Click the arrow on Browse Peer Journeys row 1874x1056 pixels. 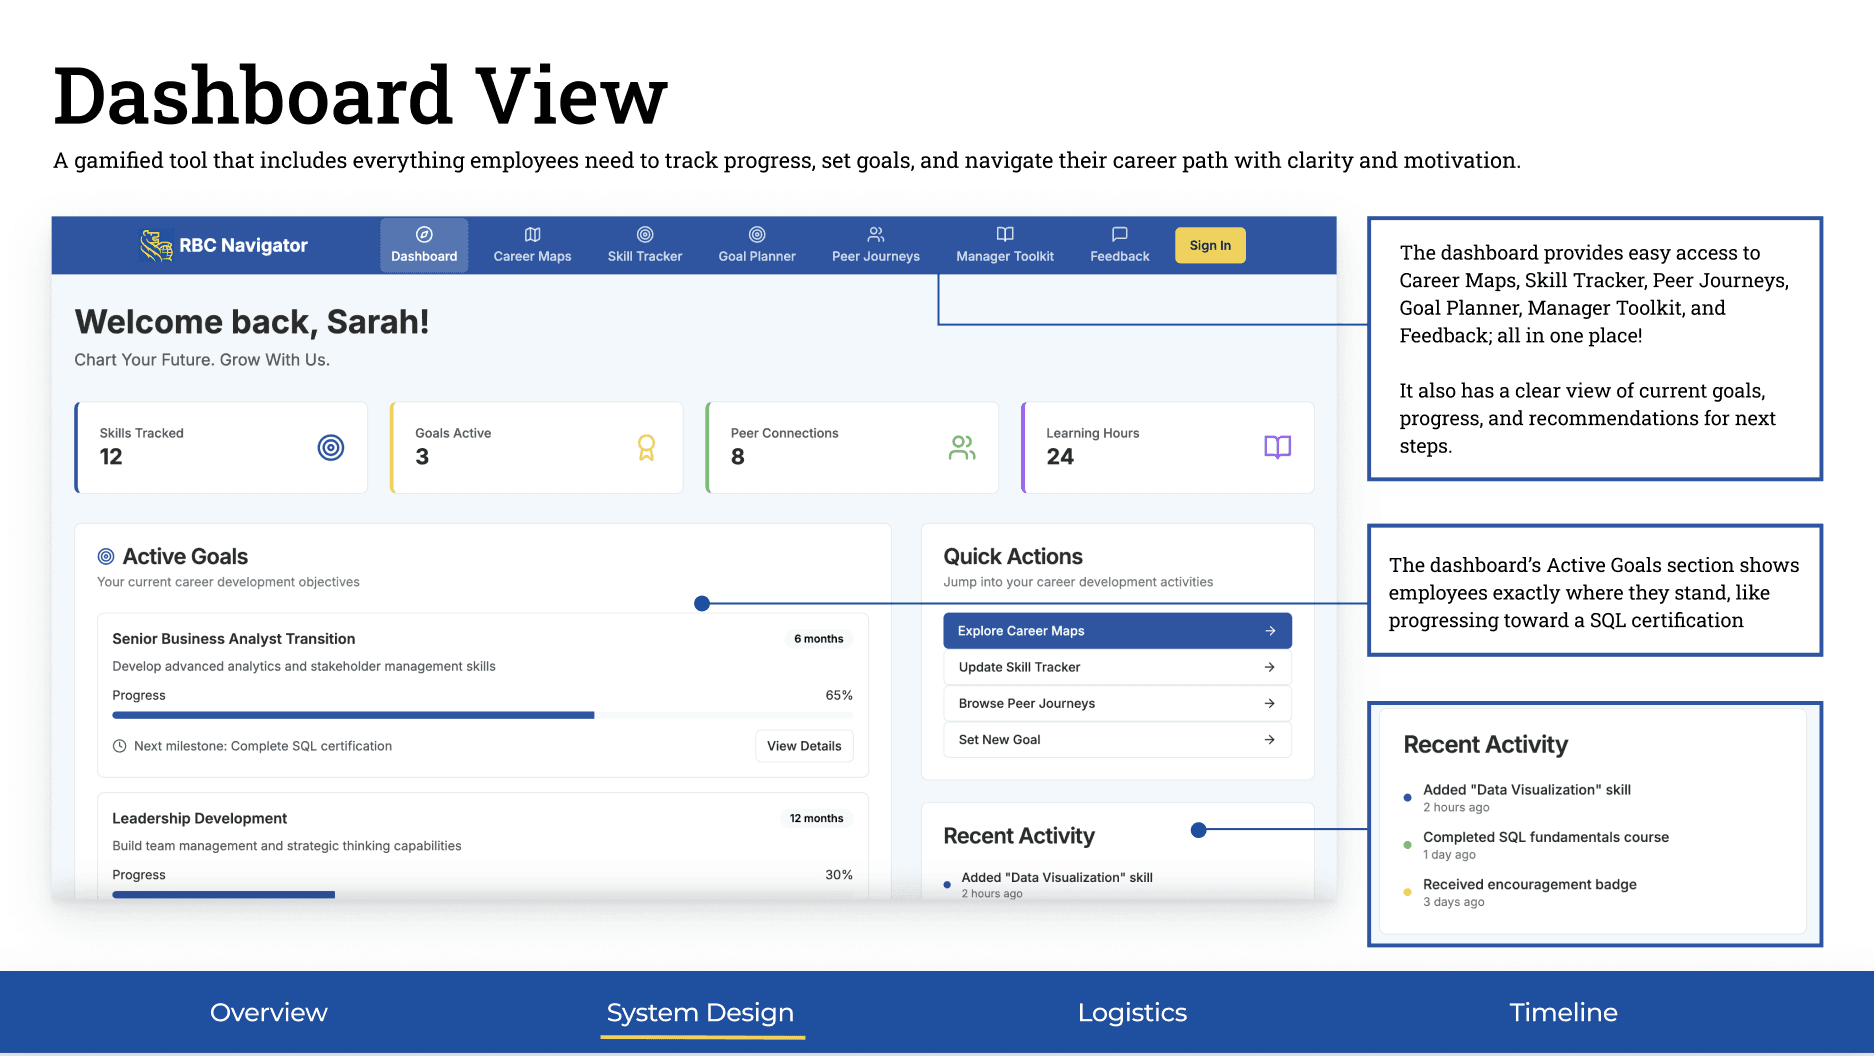pyautogui.click(x=1270, y=703)
